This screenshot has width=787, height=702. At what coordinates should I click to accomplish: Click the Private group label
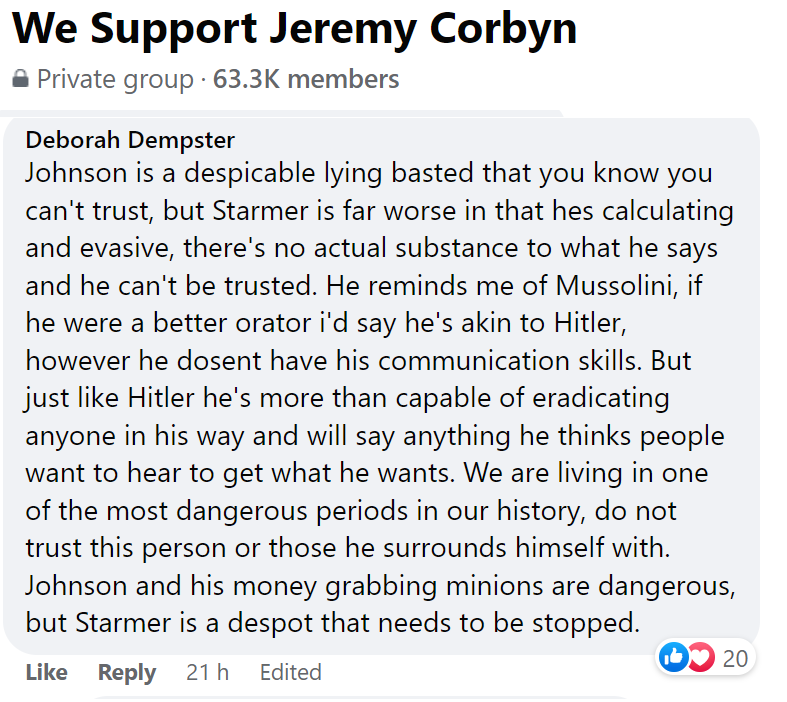(x=115, y=79)
